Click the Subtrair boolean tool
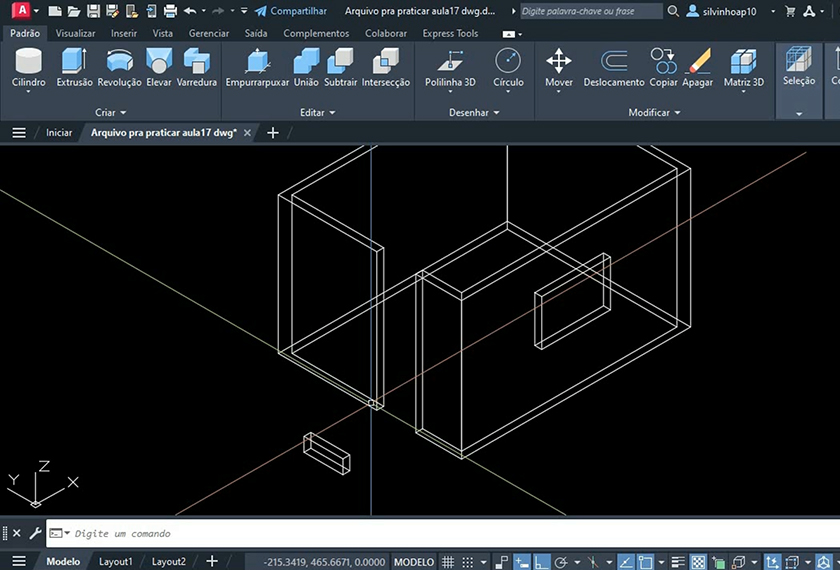This screenshot has width=840, height=570. pos(340,68)
